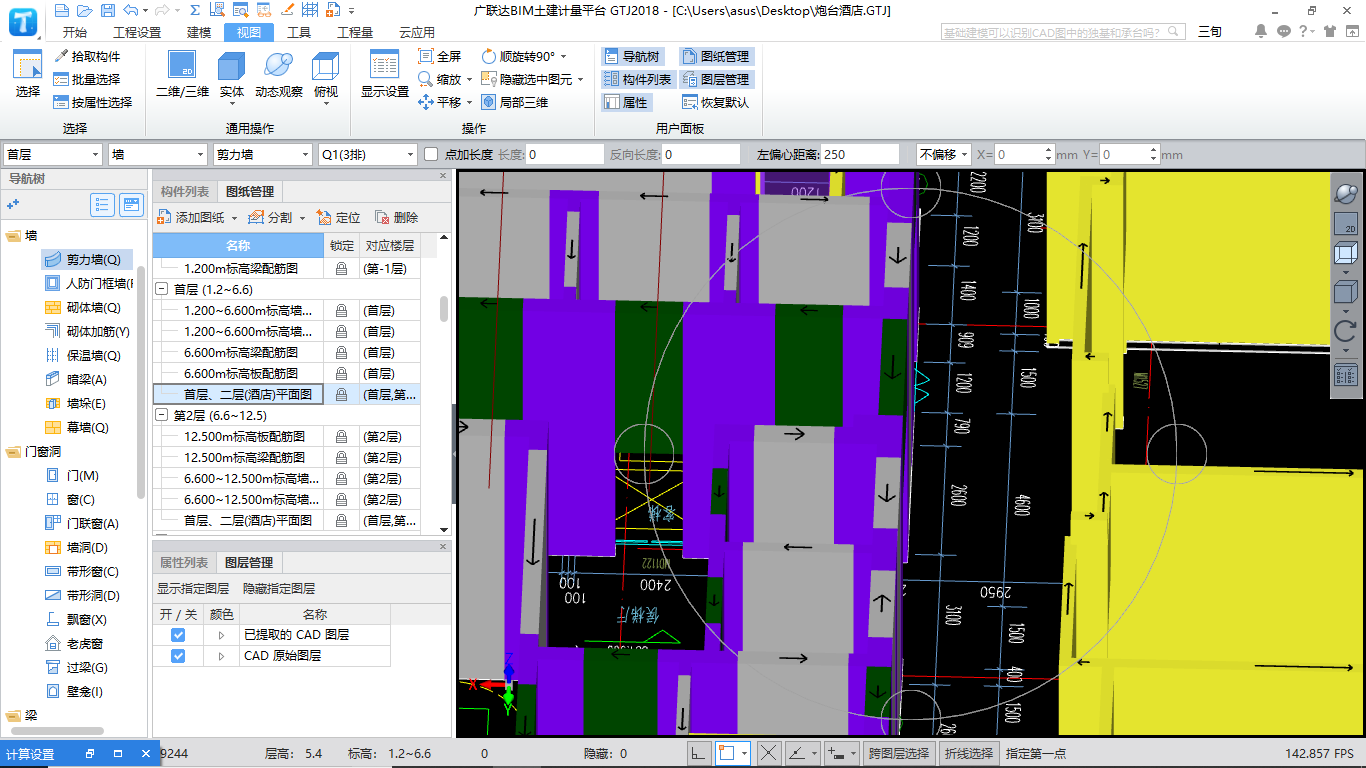Screen dimensions: 1366x768
Task: Toggle the 图层管理 panel button
Action: (x=715, y=79)
